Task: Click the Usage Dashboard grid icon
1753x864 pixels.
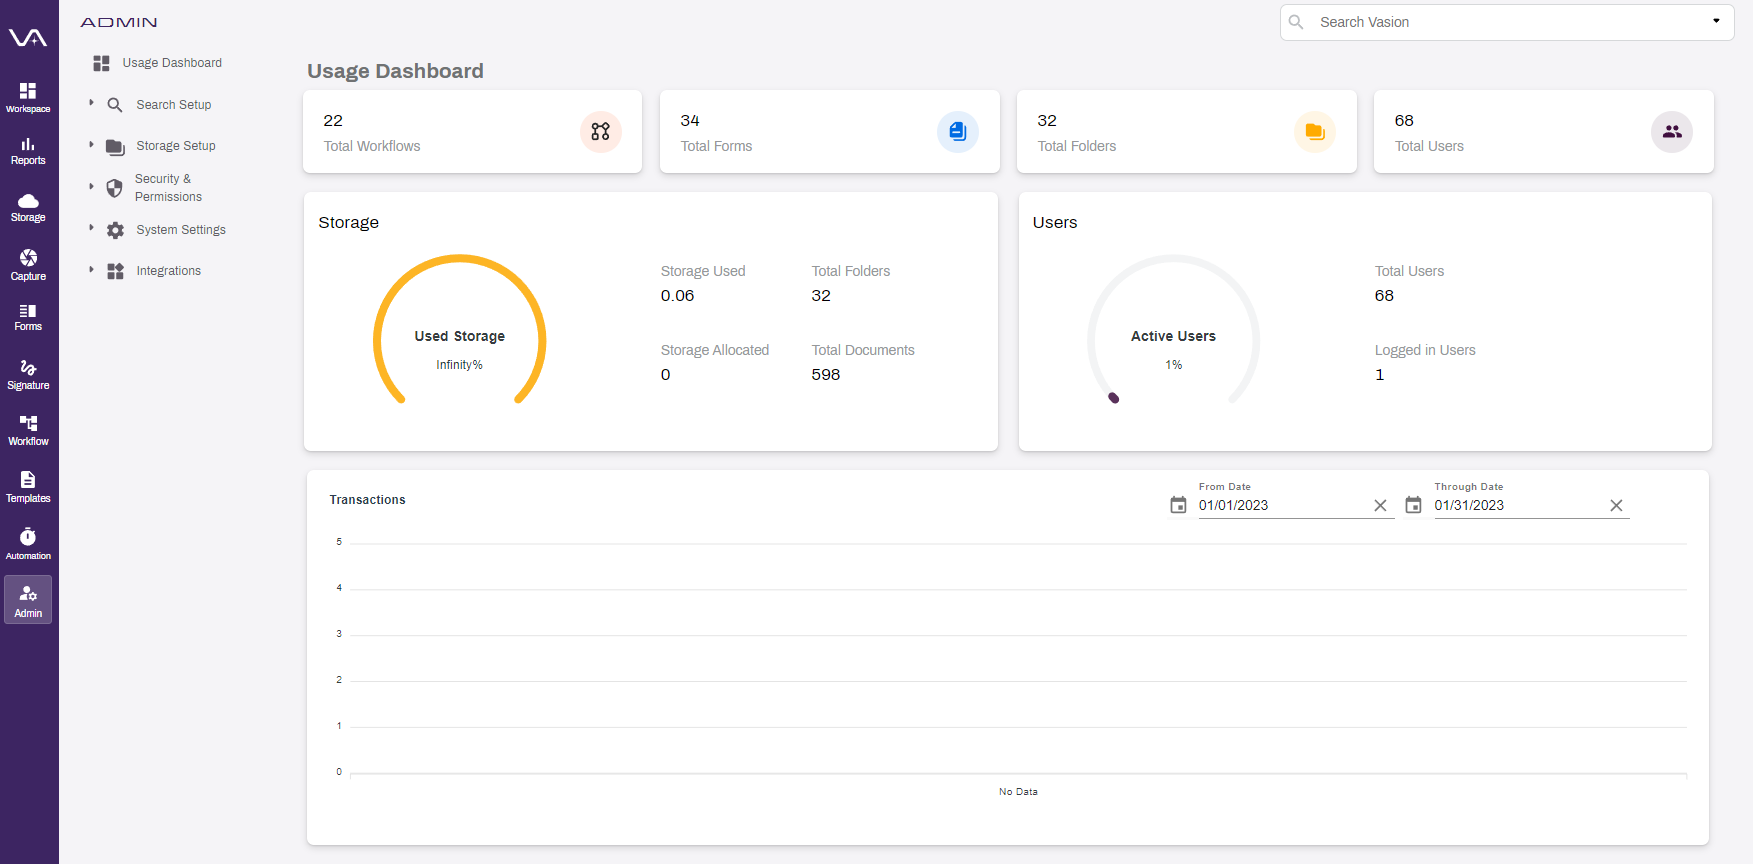Action: pos(101,63)
